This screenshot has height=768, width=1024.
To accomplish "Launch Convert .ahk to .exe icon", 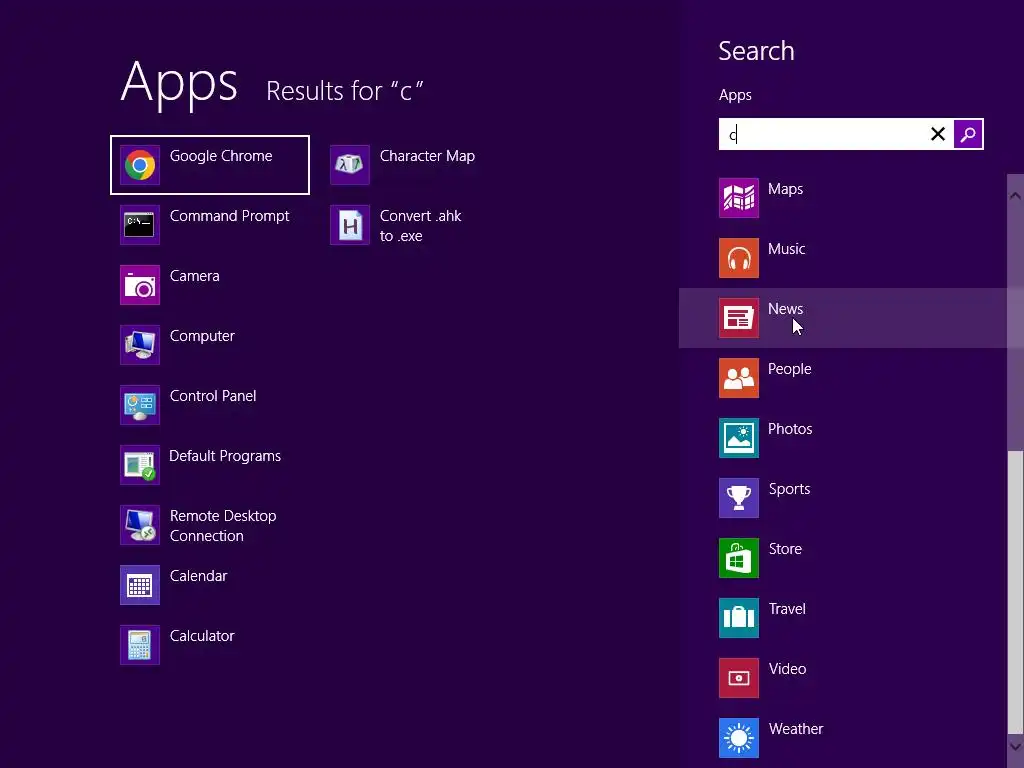I will tap(350, 225).
